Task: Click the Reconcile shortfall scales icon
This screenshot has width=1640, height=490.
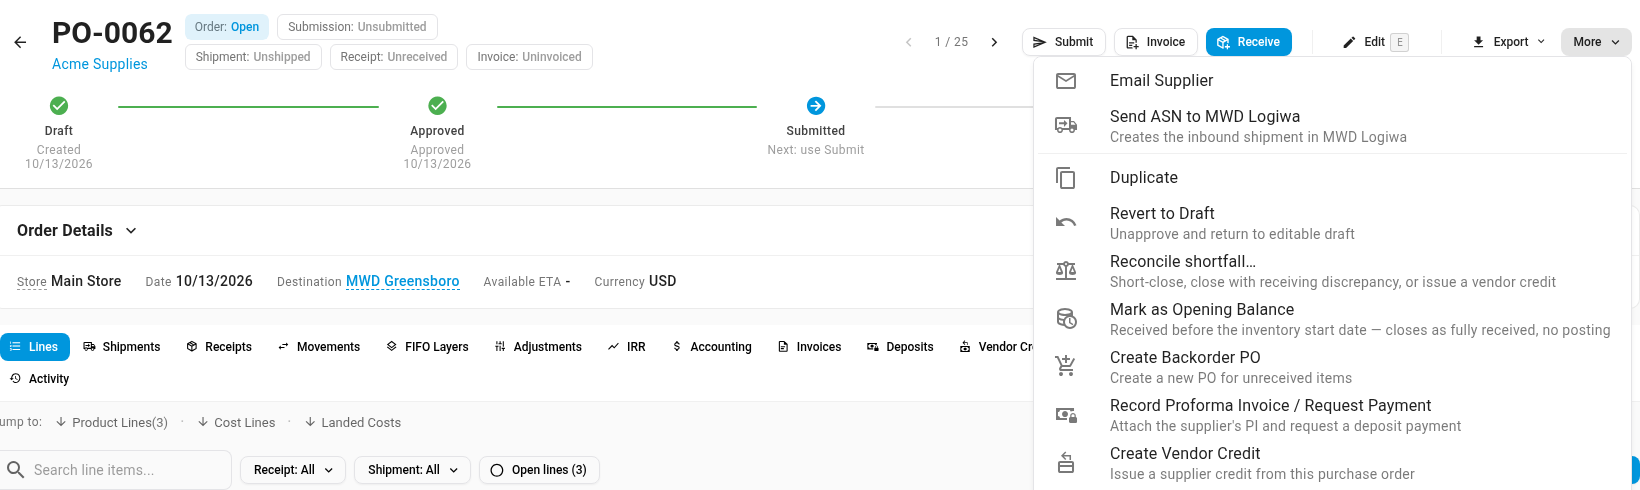Action: tap(1066, 270)
